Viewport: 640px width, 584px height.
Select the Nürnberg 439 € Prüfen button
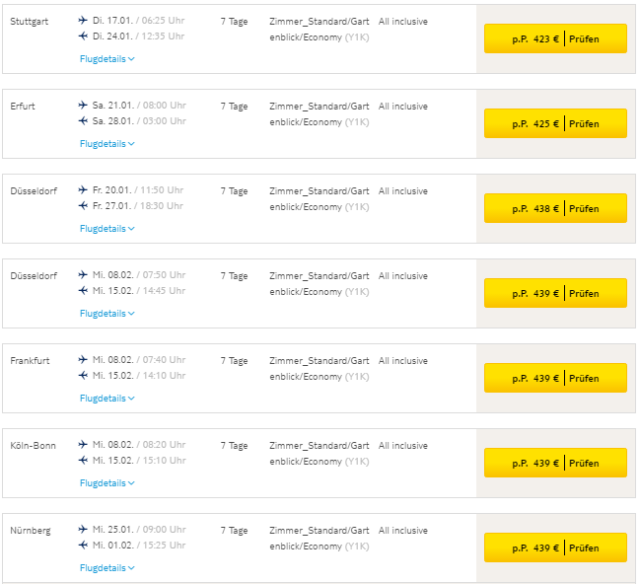click(x=555, y=548)
